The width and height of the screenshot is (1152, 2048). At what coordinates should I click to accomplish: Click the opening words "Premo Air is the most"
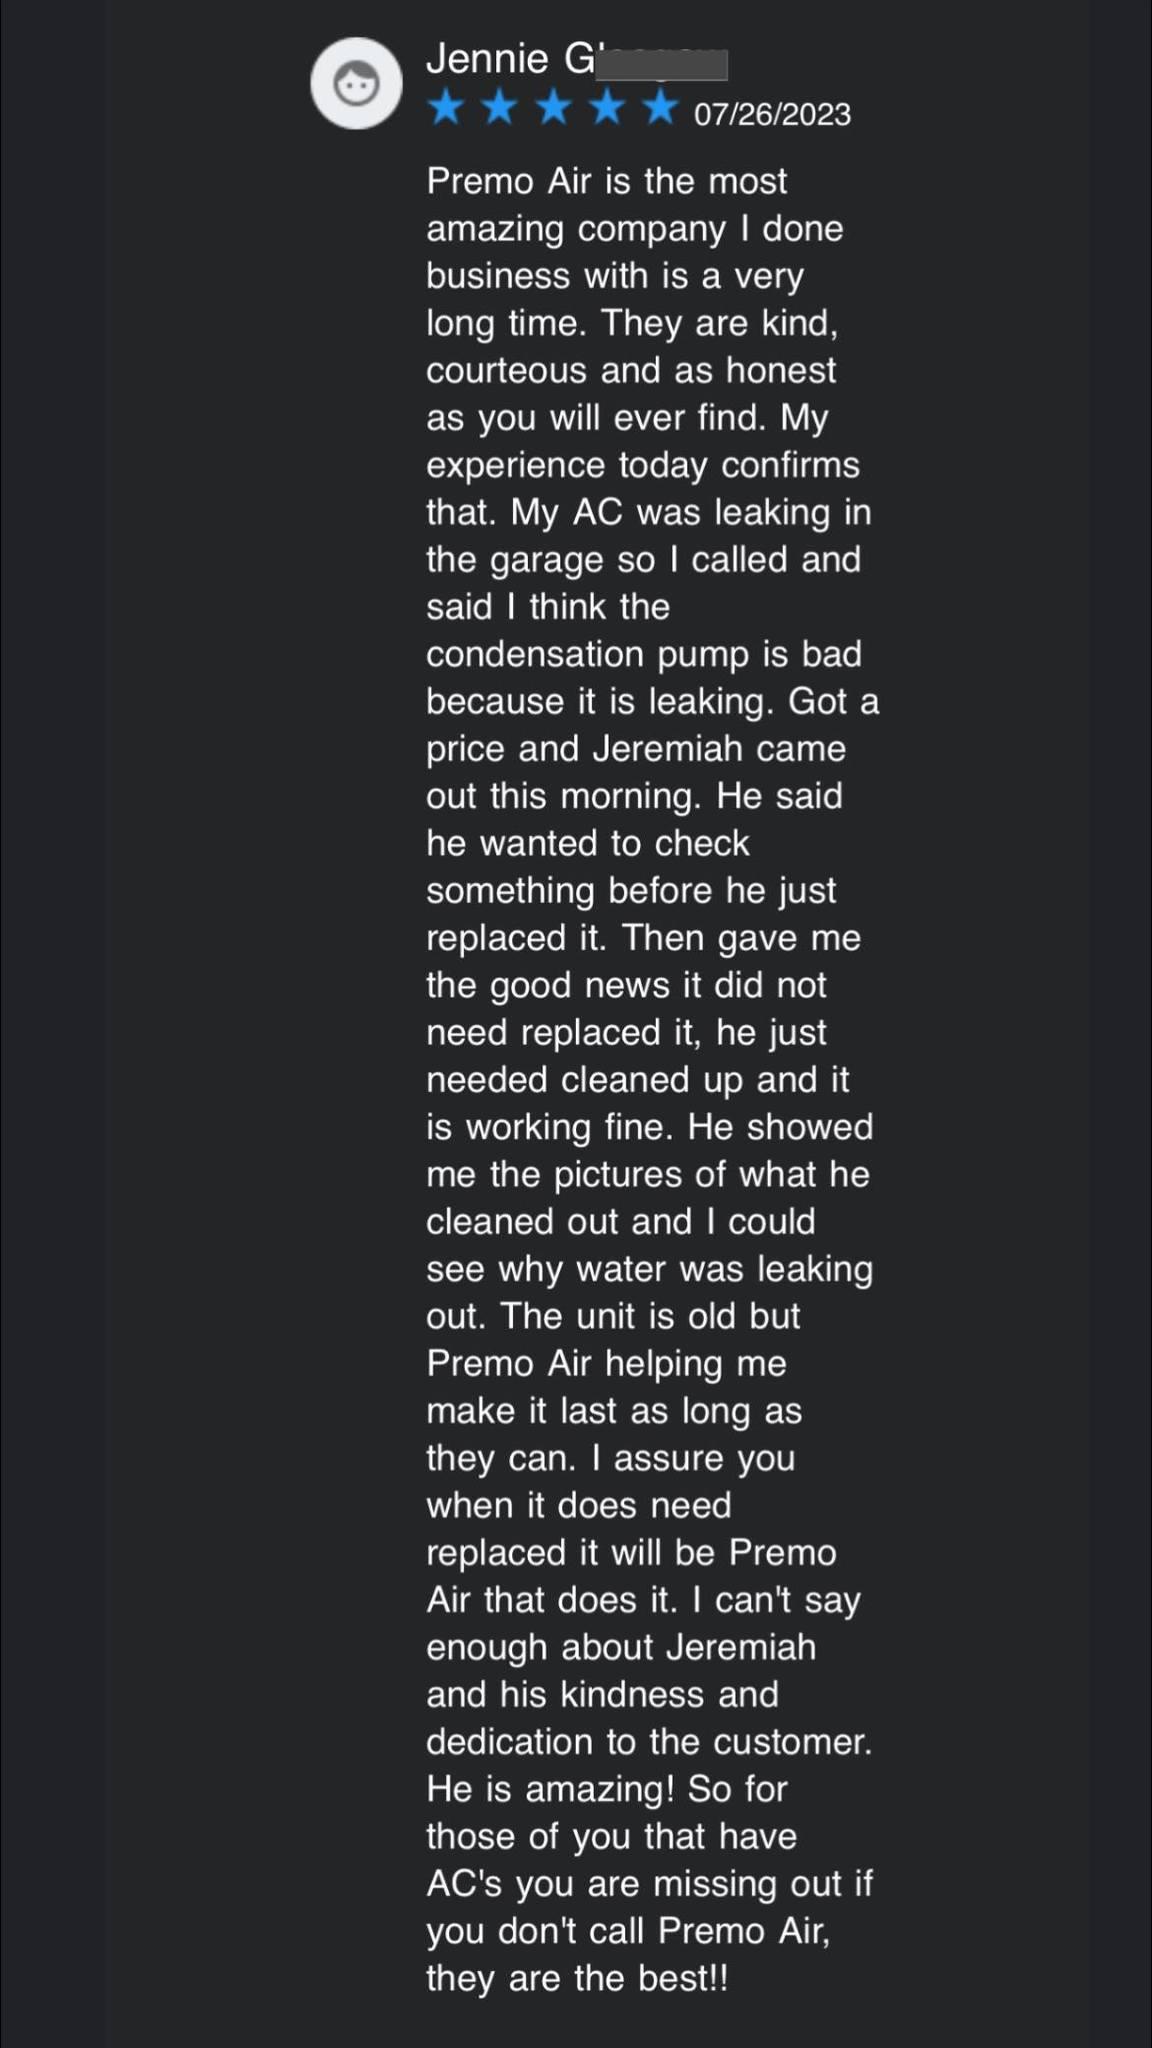(x=606, y=181)
